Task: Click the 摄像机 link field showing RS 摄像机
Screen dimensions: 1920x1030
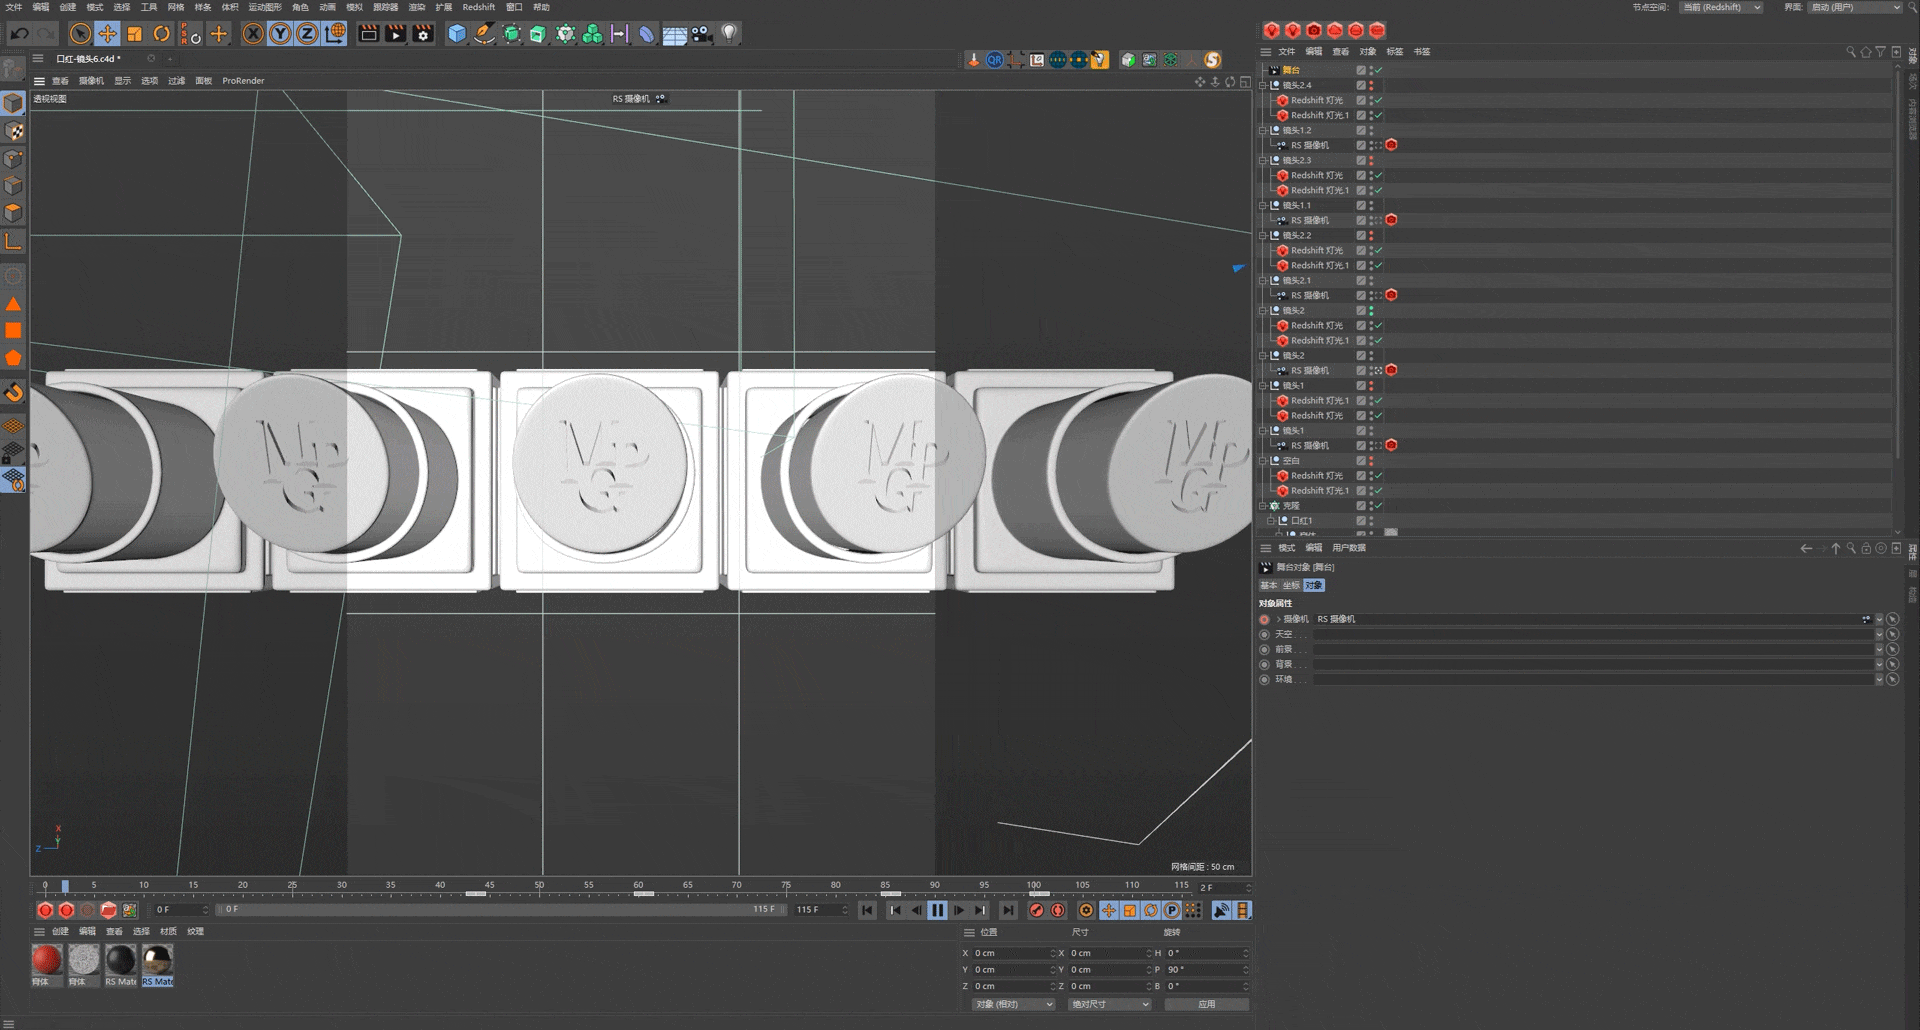Action: point(1592,619)
